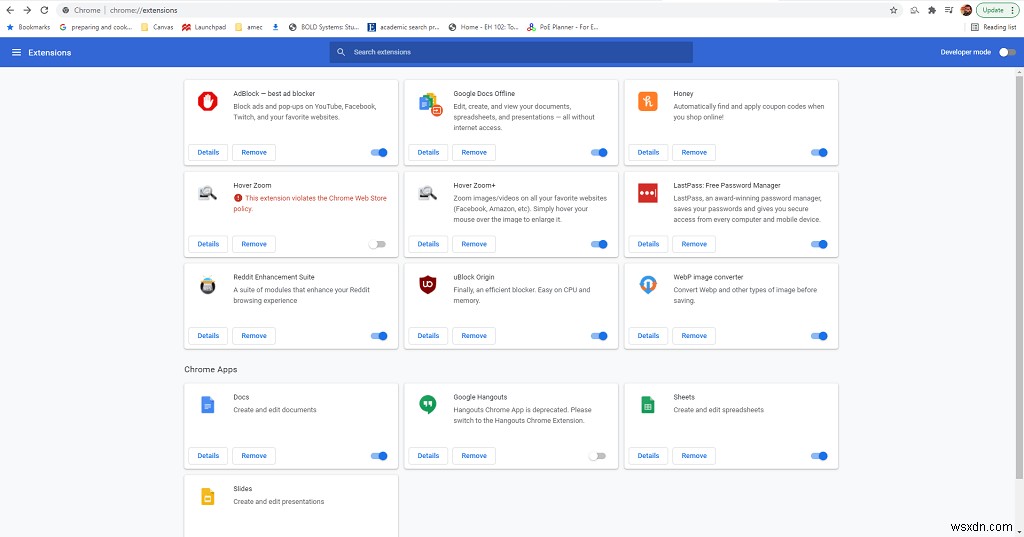Viewport: 1024px width, 537px height.
Task: Open the Launchpad bookmark
Action: tap(207, 27)
